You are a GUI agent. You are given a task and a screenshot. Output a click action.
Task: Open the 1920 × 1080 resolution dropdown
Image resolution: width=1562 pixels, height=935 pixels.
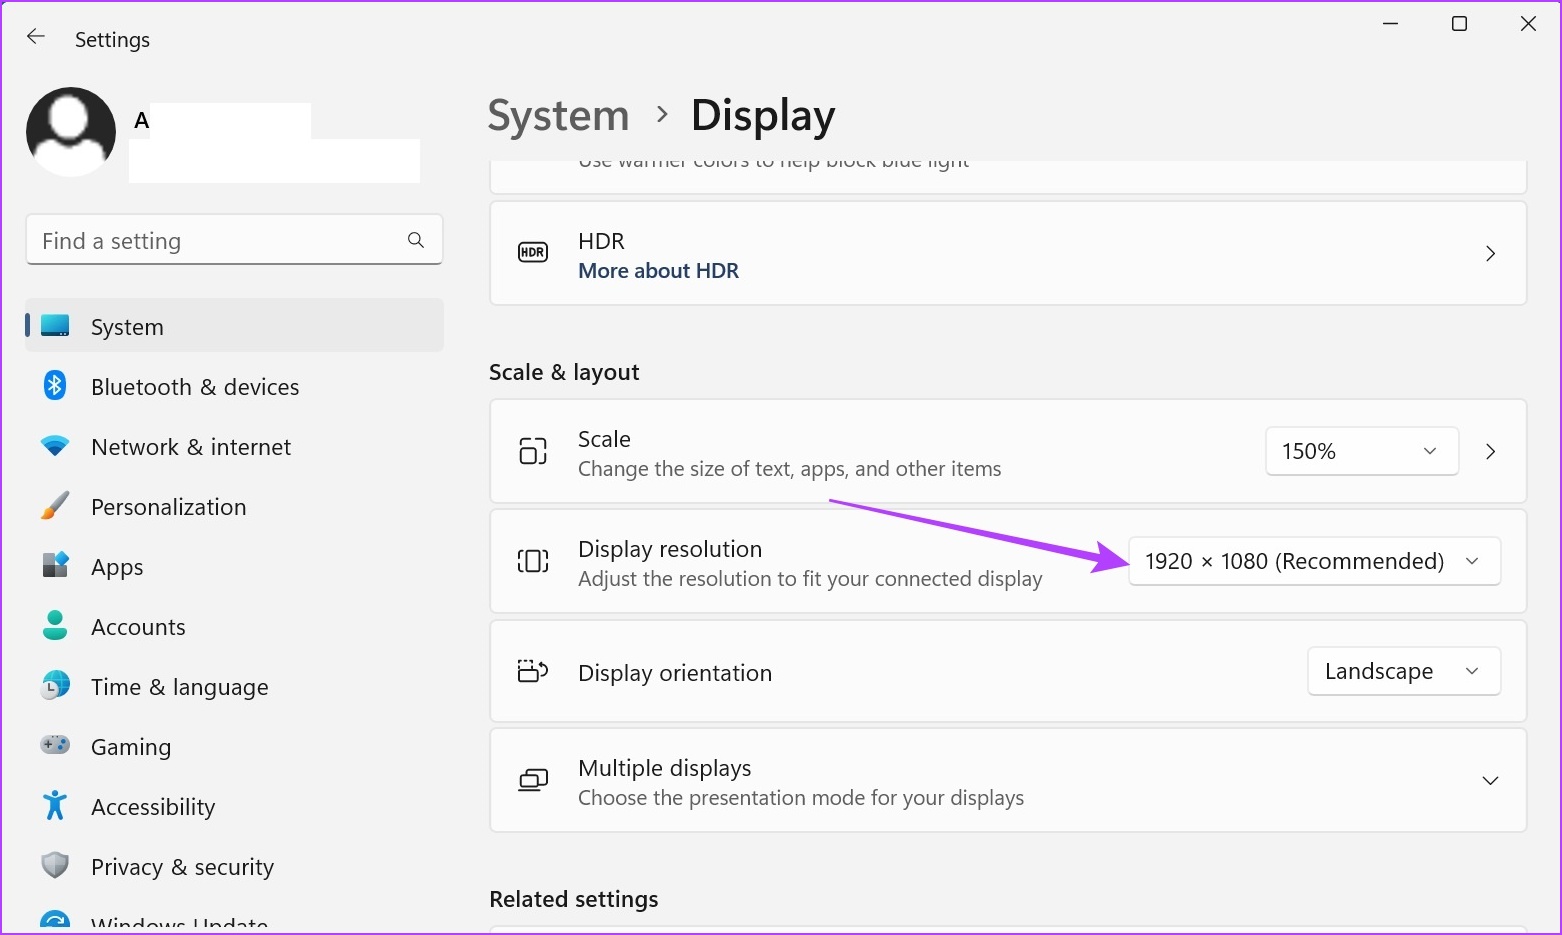pos(1314,561)
